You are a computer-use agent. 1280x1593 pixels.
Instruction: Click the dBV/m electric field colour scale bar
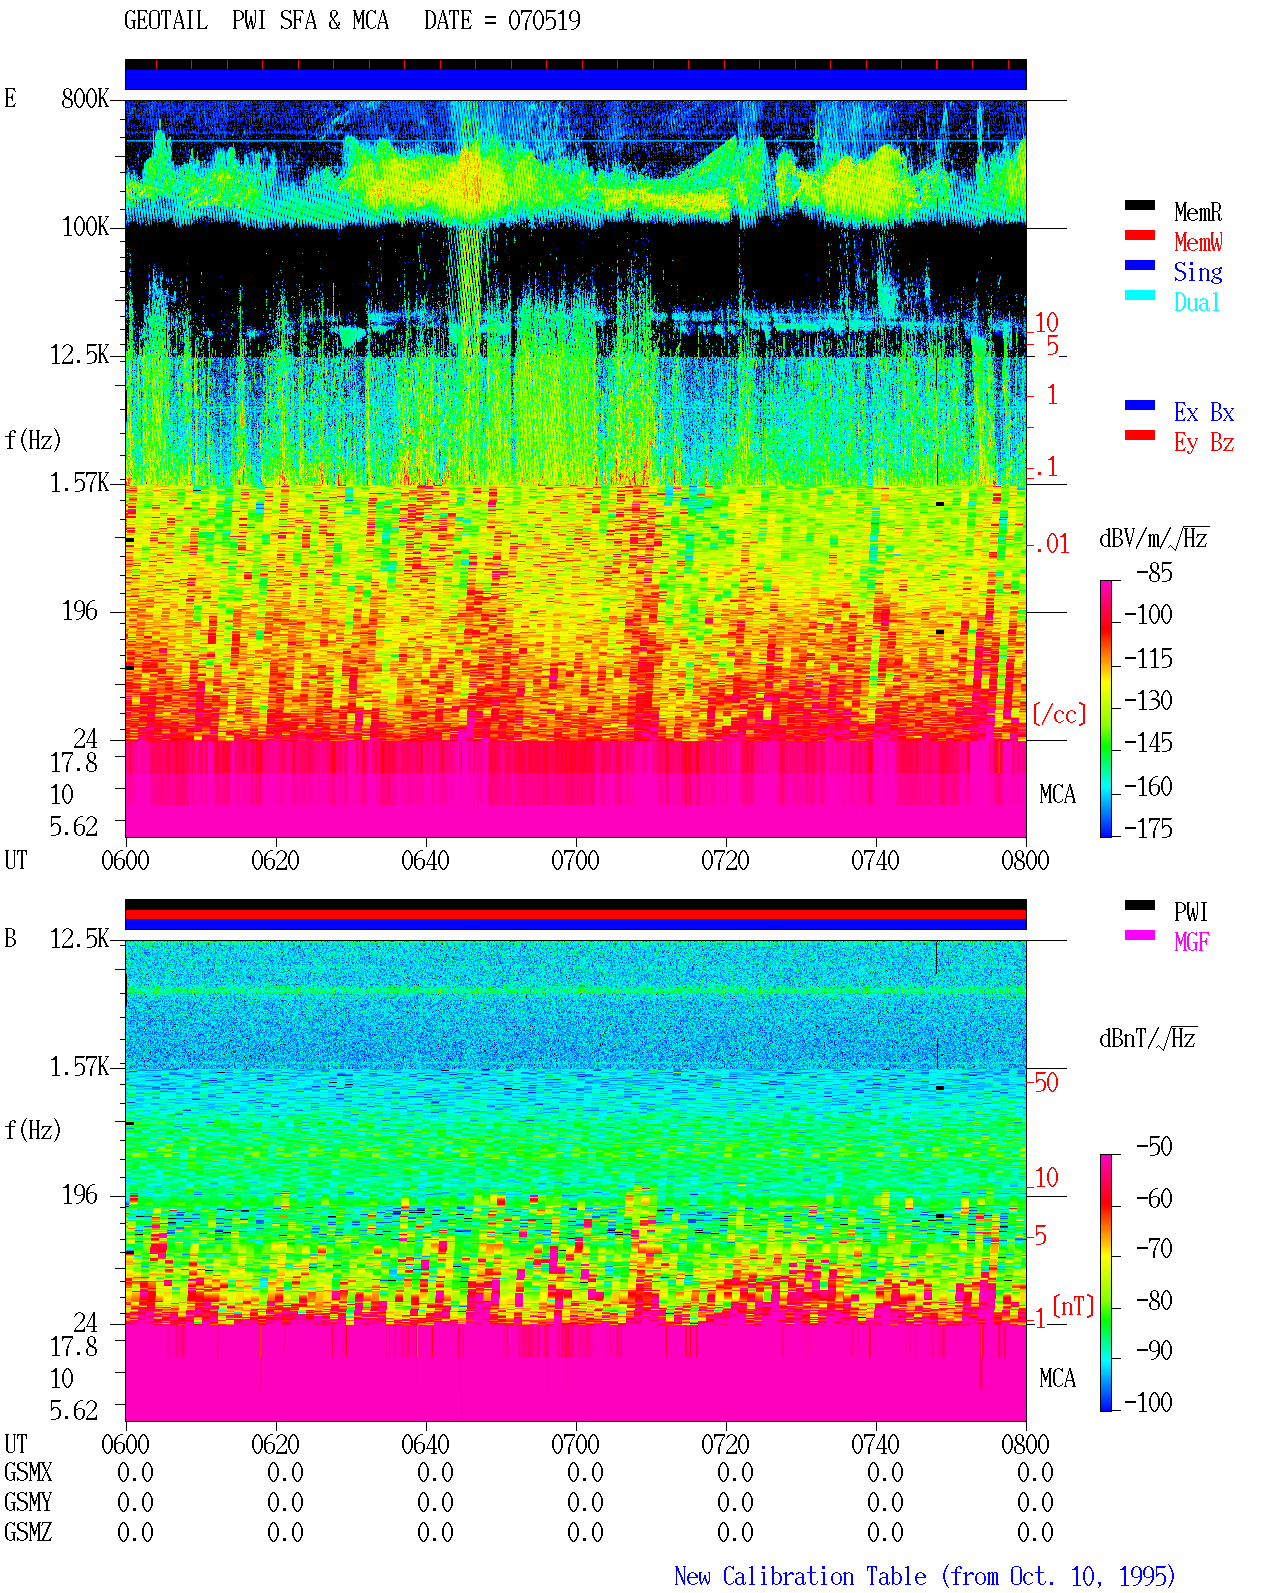pyautogui.click(x=1106, y=709)
